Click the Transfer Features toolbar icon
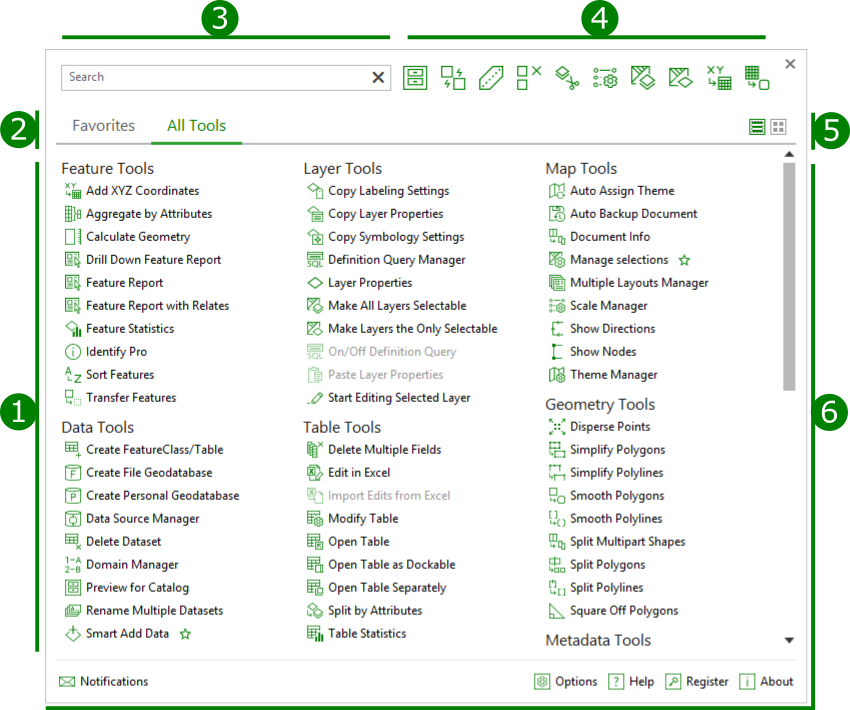Screen dimensions: 850x710 (453, 78)
